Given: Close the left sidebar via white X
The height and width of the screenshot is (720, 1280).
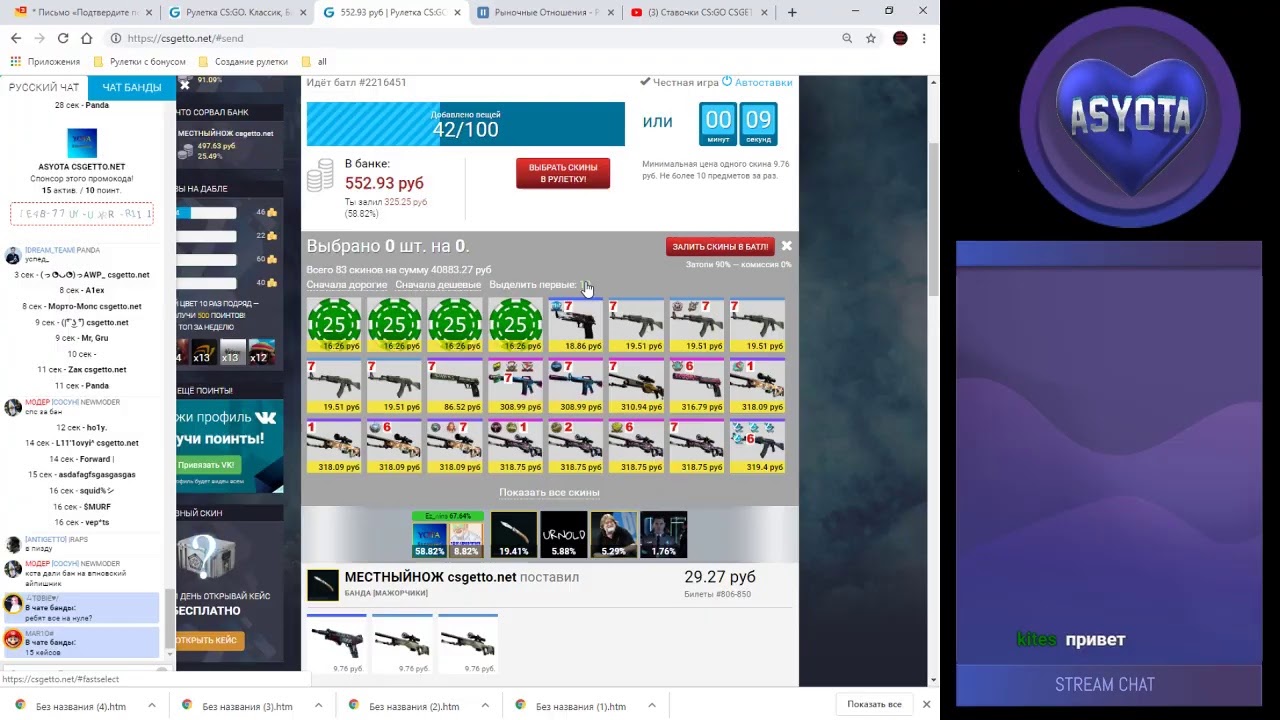Looking at the screenshot, I should [184, 86].
